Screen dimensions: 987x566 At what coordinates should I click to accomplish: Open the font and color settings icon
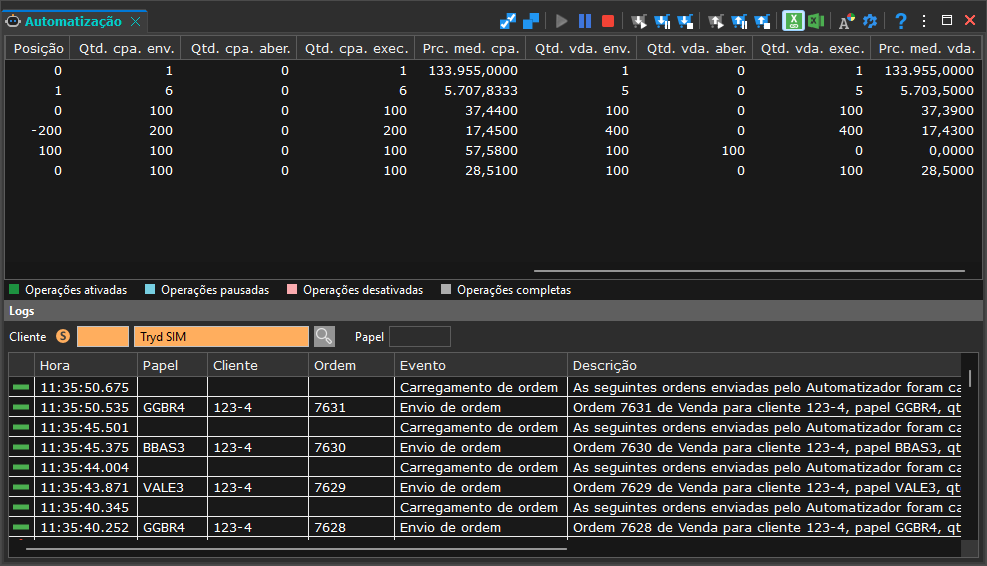pyautogui.click(x=847, y=21)
